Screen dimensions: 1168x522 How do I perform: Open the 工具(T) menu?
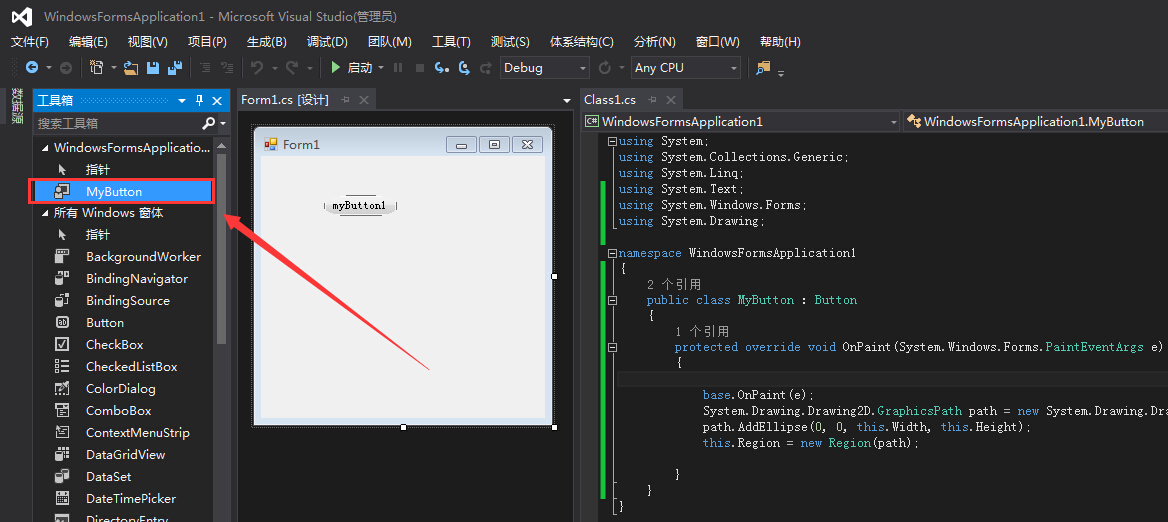(x=451, y=42)
